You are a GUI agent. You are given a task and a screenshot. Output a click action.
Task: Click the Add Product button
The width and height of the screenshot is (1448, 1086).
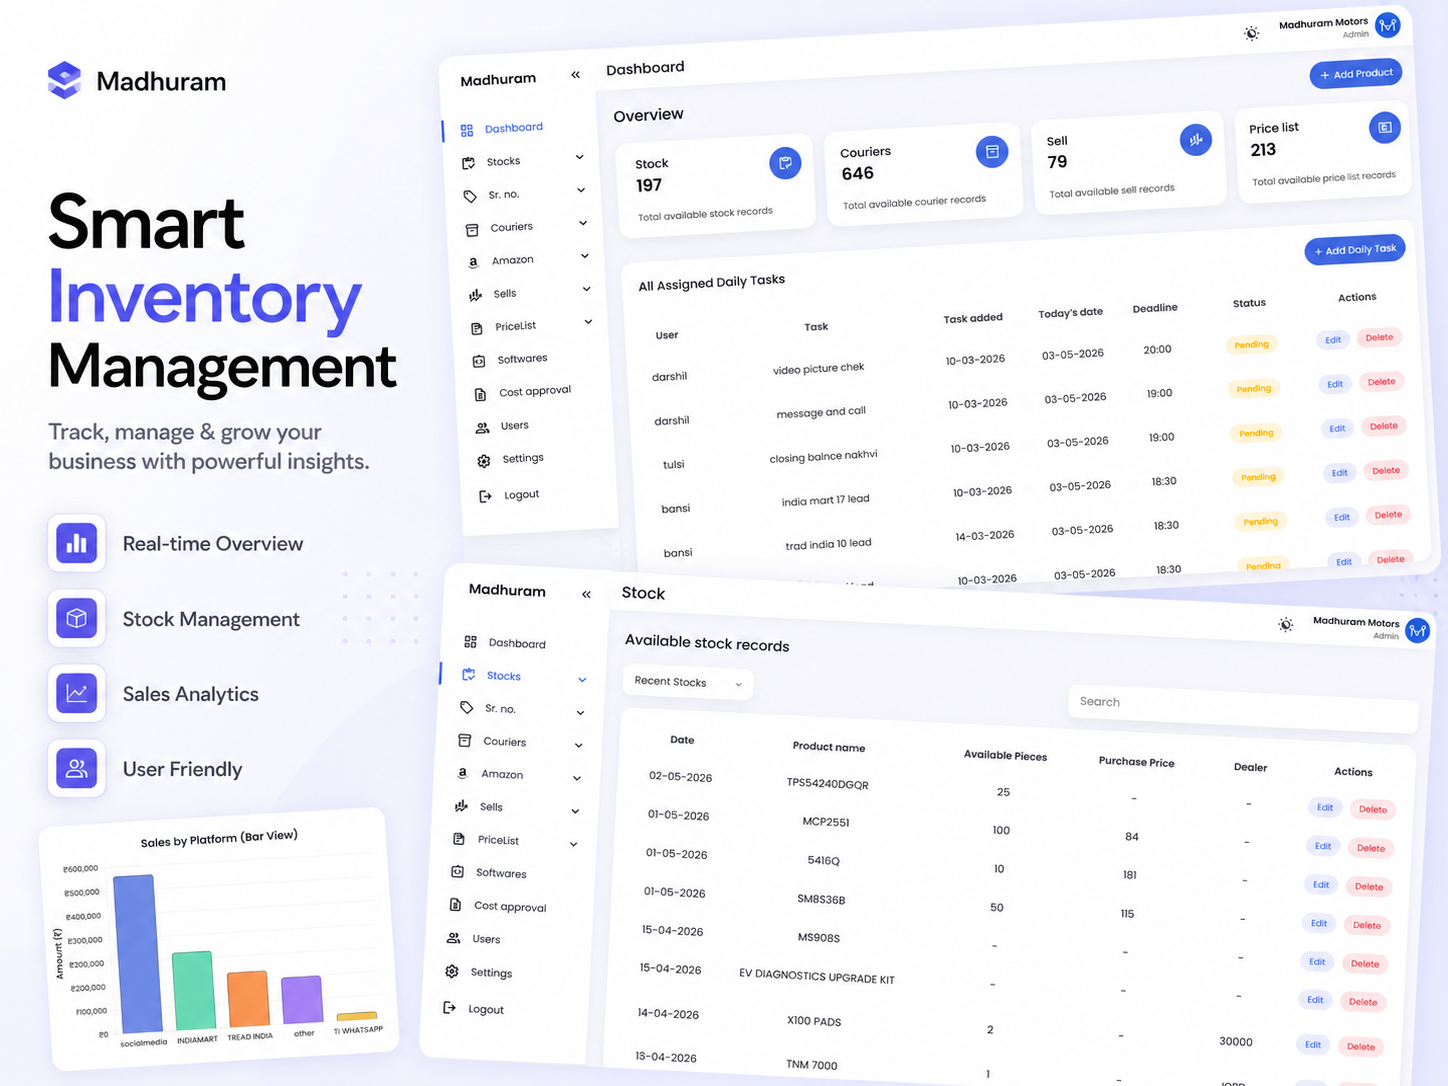tap(1356, 74)
